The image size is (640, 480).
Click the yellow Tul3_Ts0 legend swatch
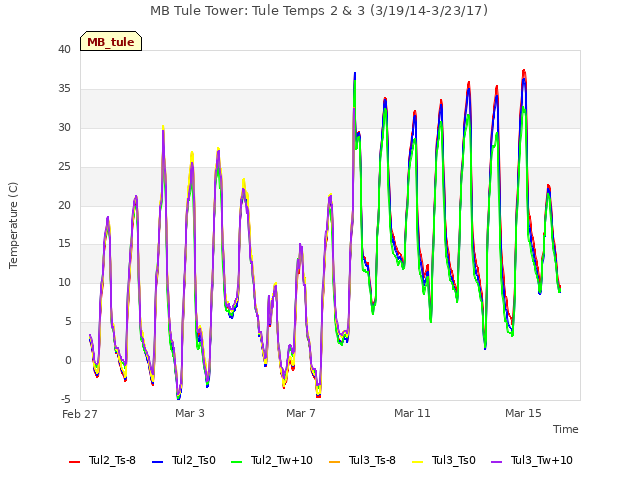417,462
